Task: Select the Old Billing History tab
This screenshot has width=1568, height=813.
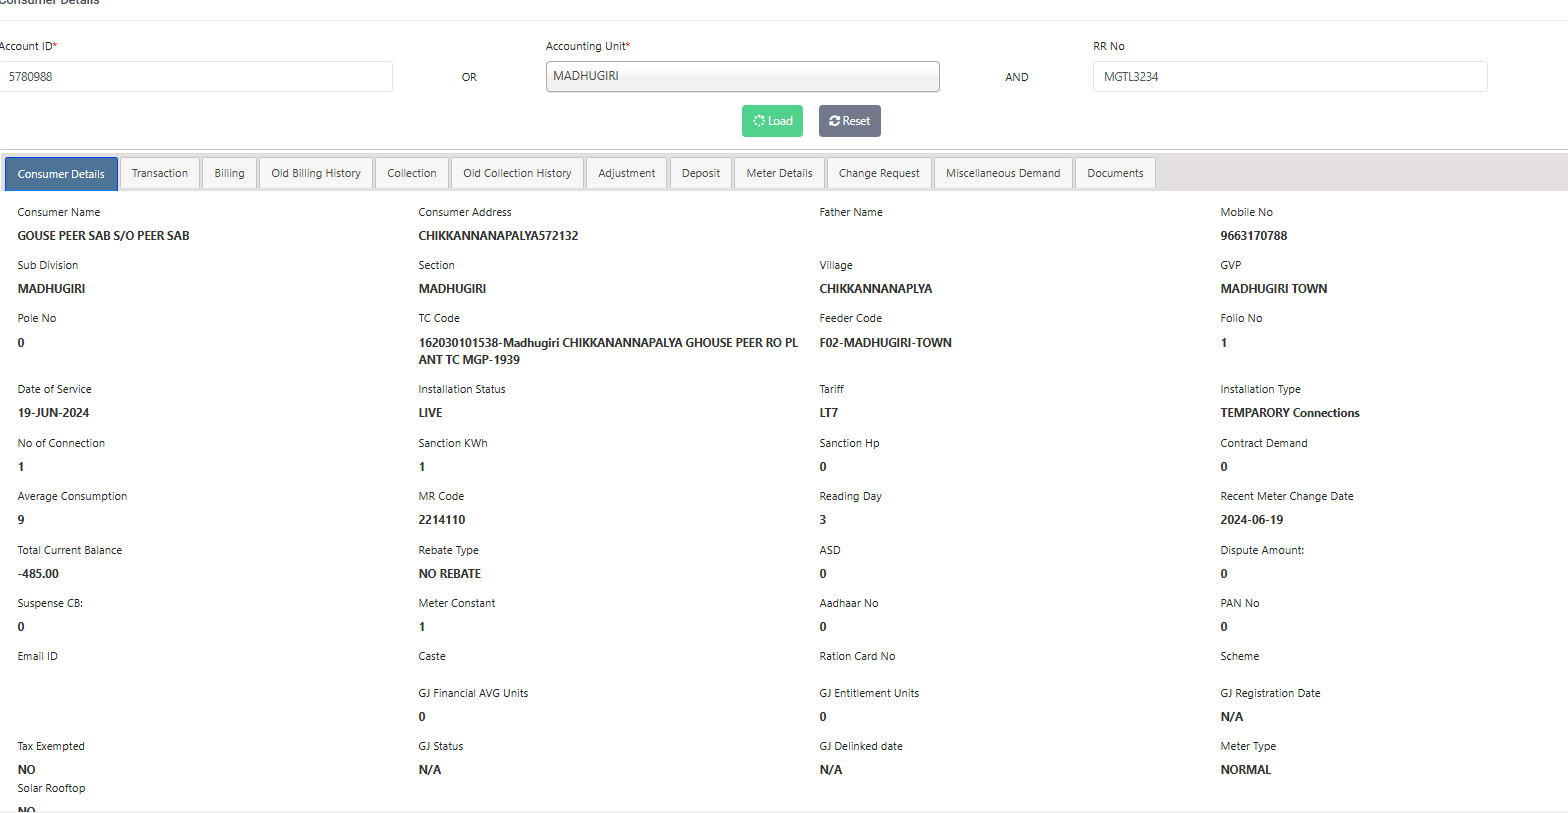Action: pyautogui.click(x=316, y=173)
